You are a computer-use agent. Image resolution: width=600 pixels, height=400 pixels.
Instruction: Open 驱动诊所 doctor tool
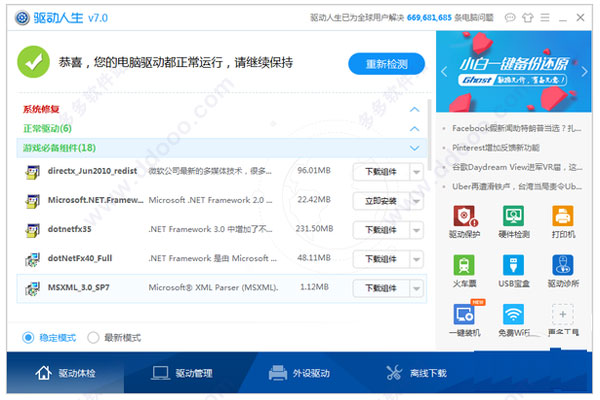(x=562, y=265)
